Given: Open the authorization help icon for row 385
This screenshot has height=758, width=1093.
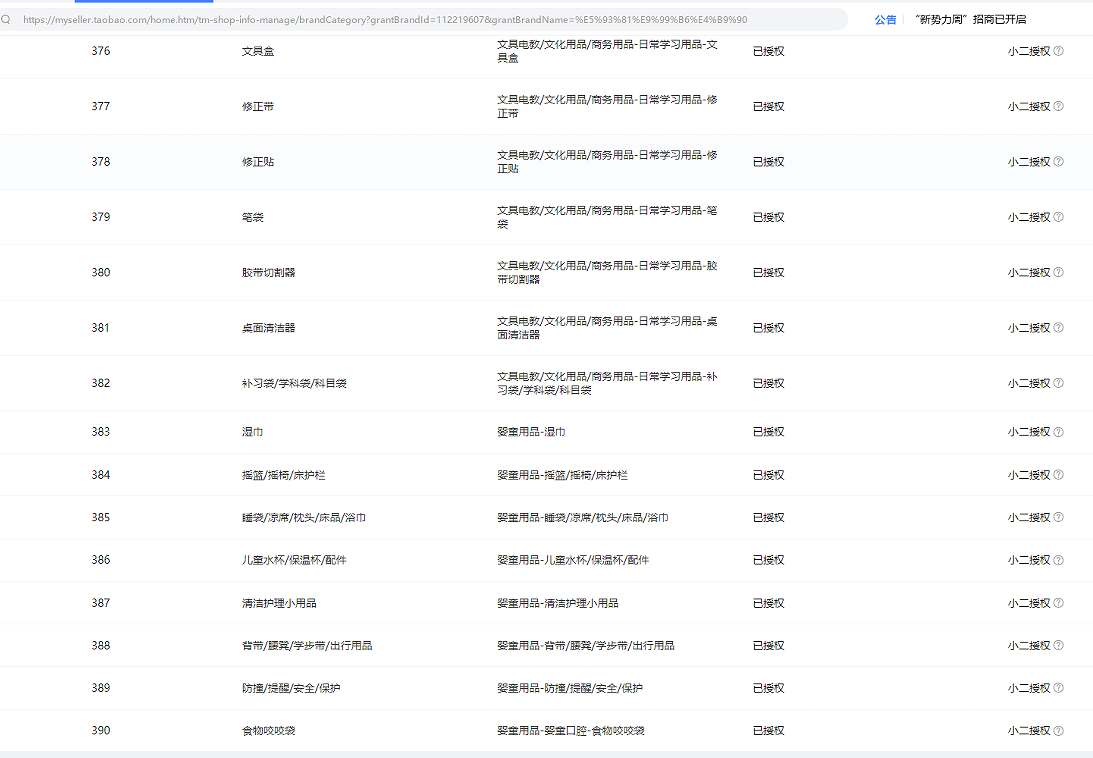Looking at the screenshot, I should pos(1058,518).
